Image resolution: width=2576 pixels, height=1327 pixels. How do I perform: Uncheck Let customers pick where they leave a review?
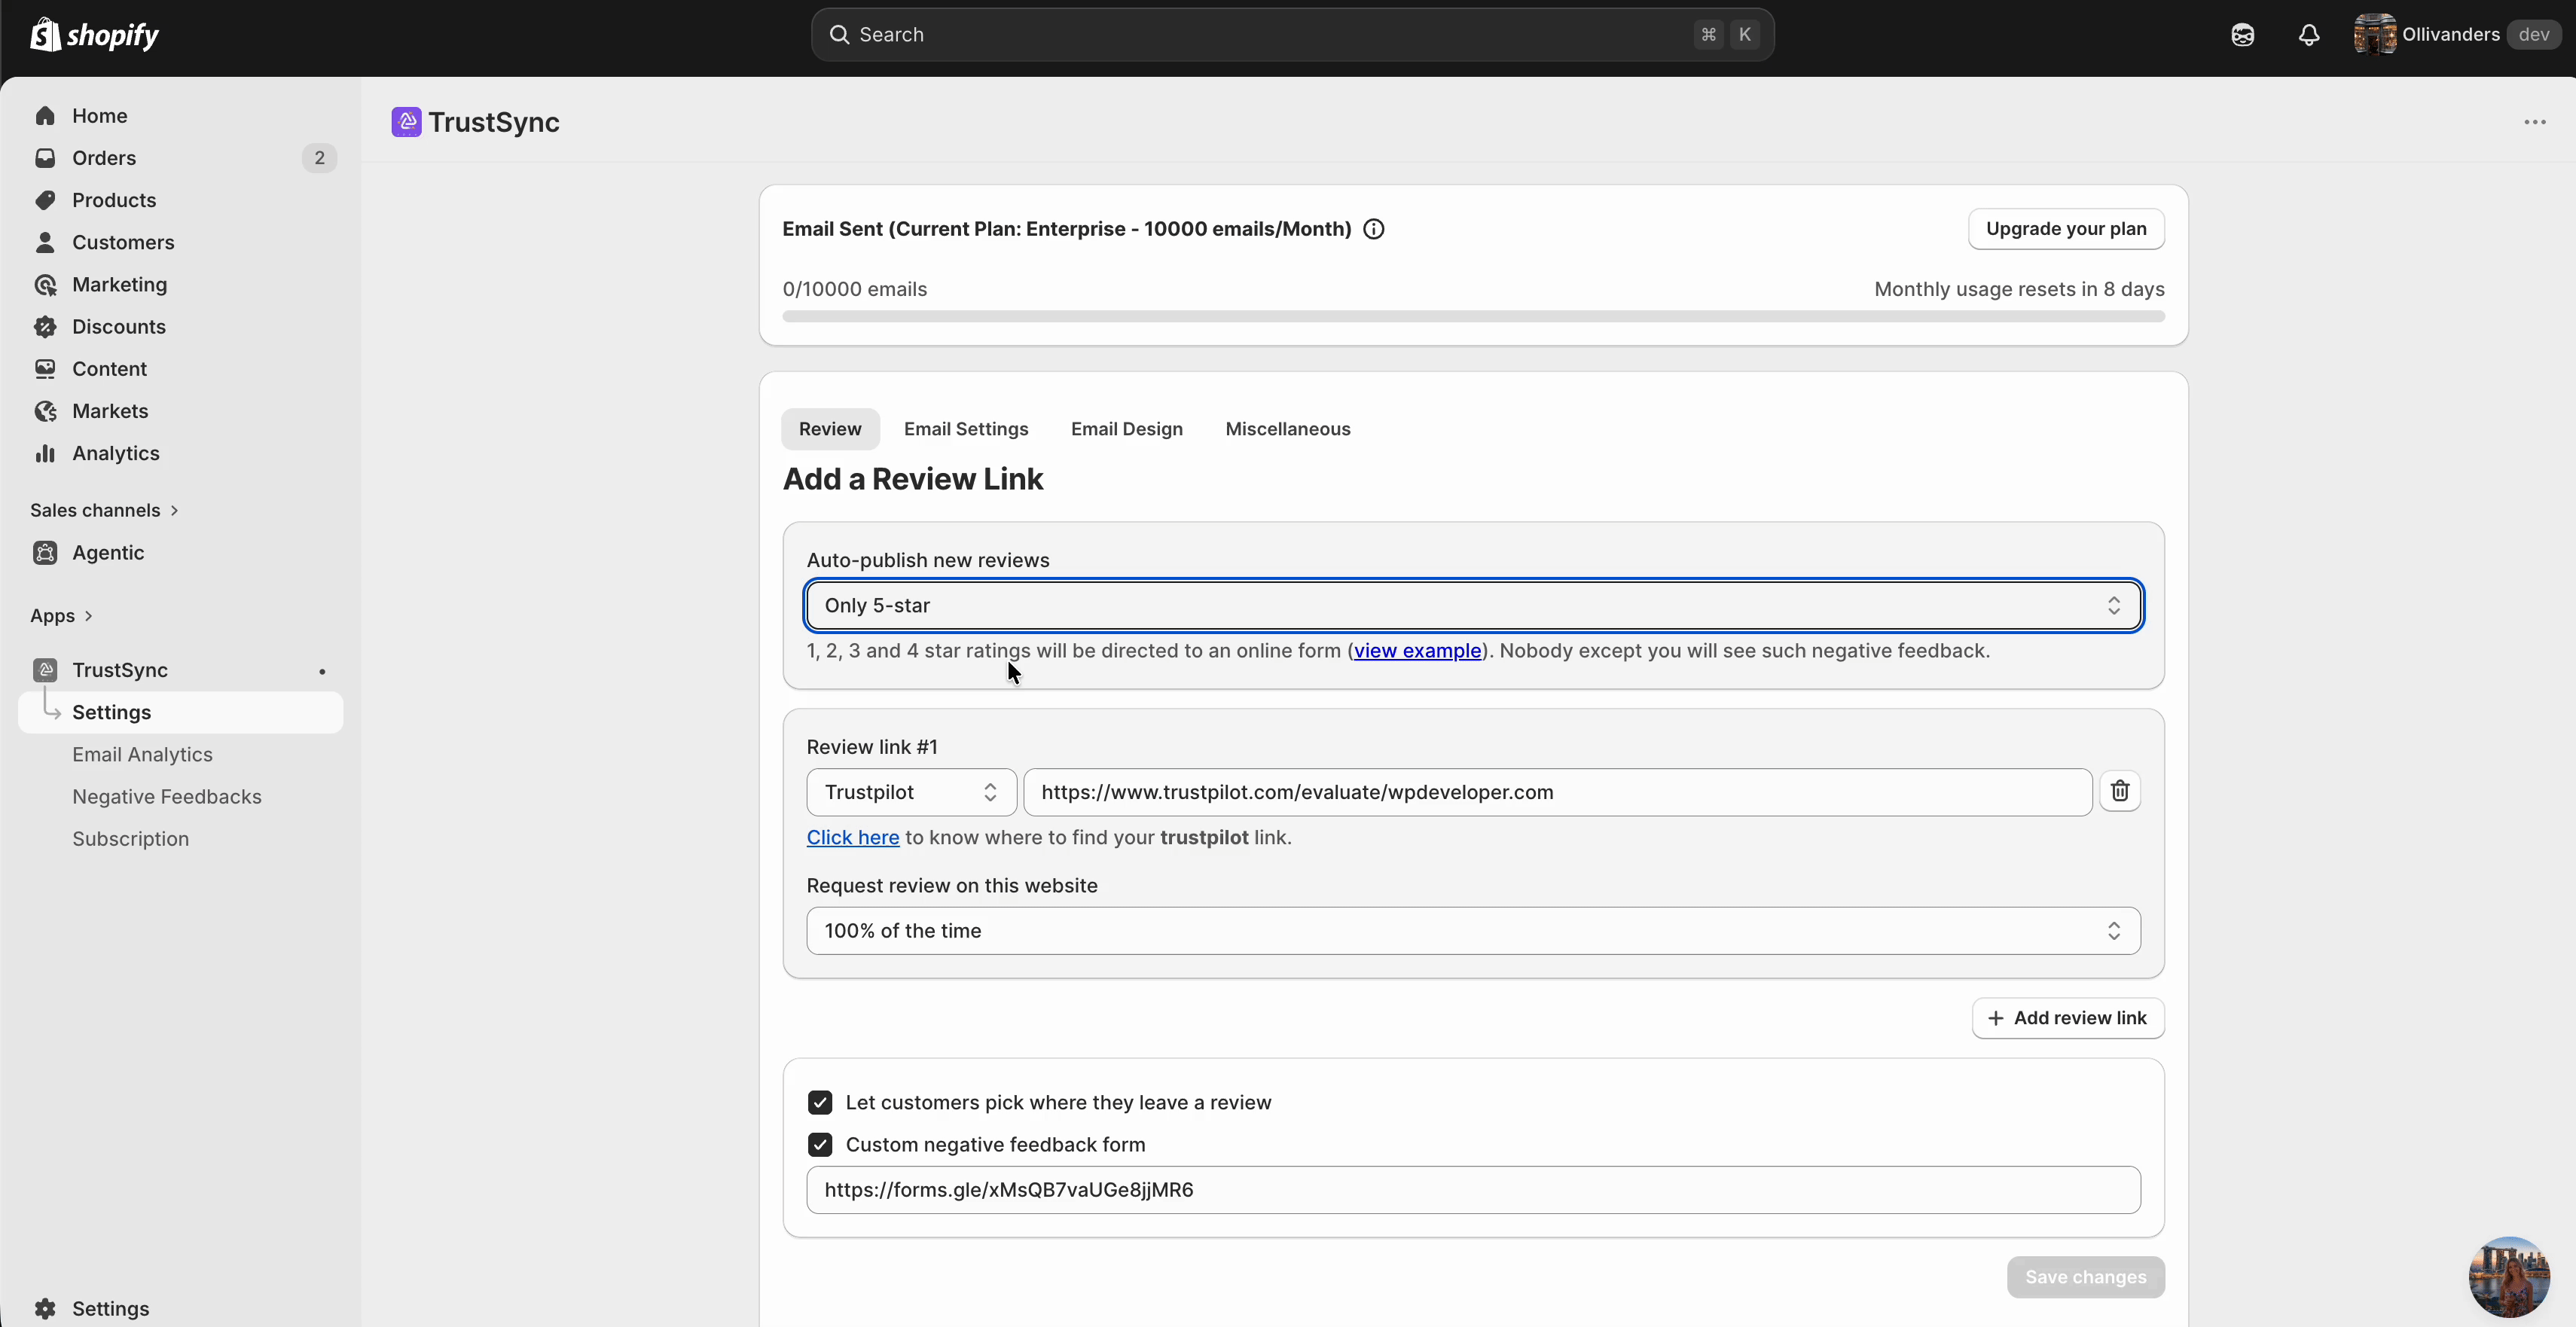(820, 1102)
